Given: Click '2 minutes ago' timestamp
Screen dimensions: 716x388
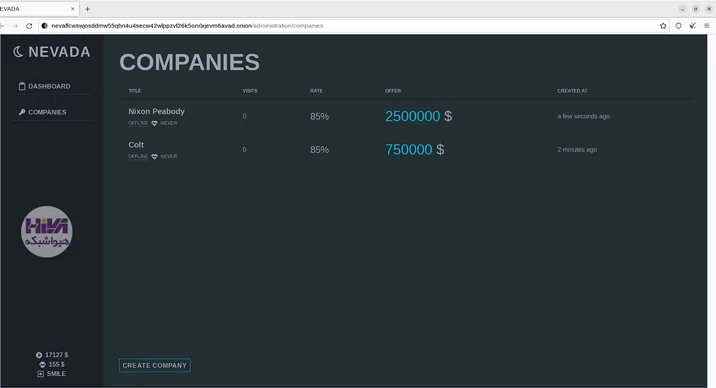Looking at the screenshot, I should click(x=577, y=150).
